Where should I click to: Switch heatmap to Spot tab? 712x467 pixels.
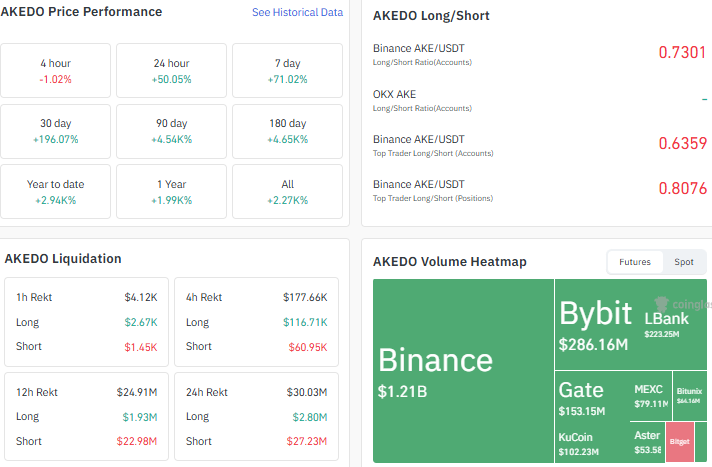(683, 262)
